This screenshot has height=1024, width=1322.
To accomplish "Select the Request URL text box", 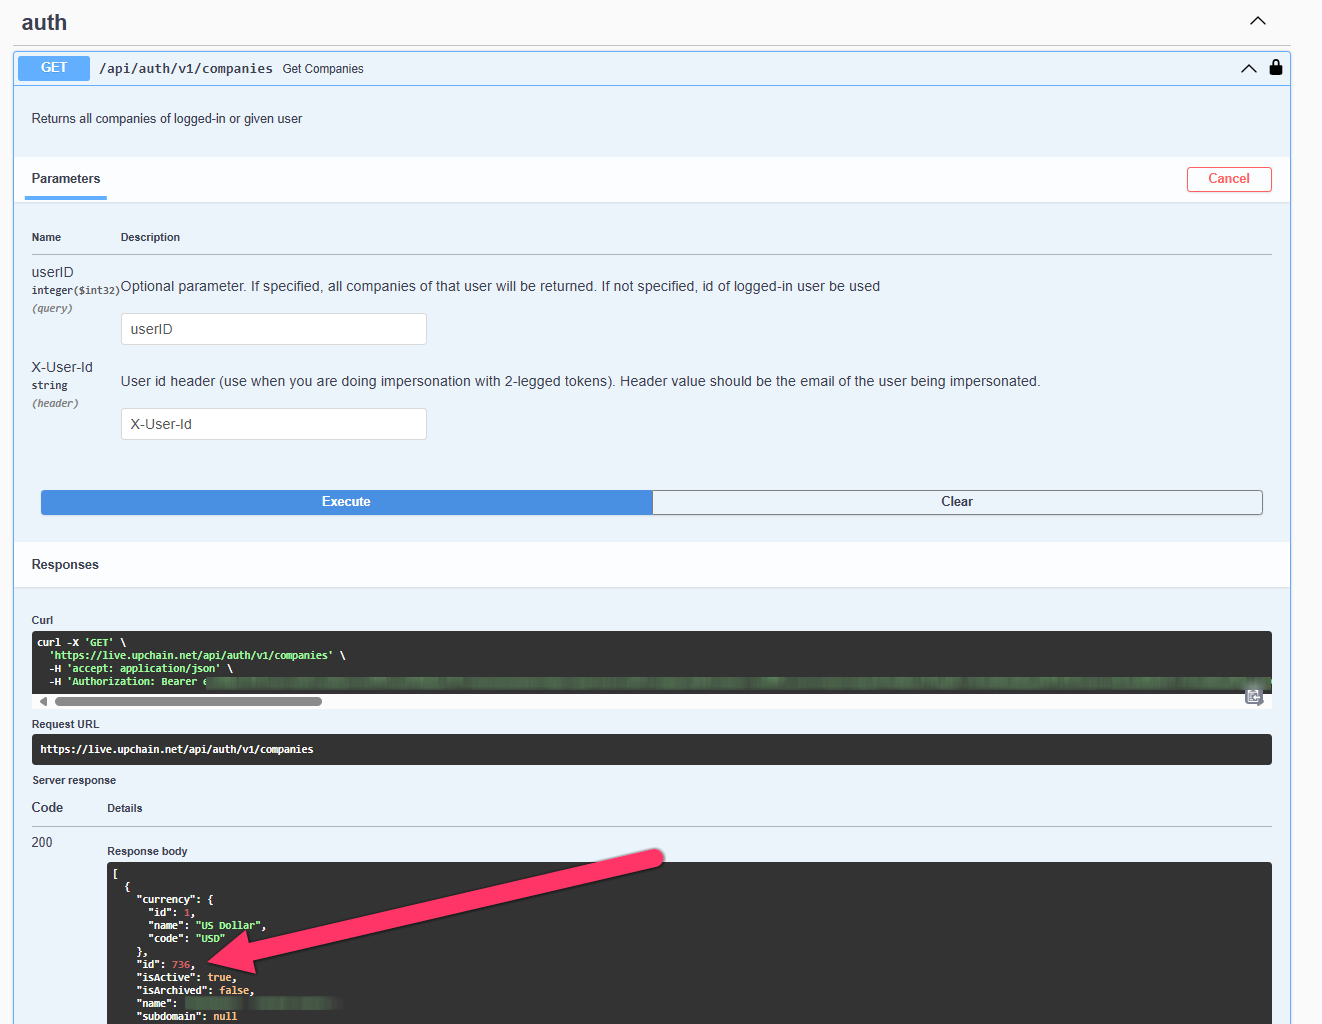I will 652,749.
